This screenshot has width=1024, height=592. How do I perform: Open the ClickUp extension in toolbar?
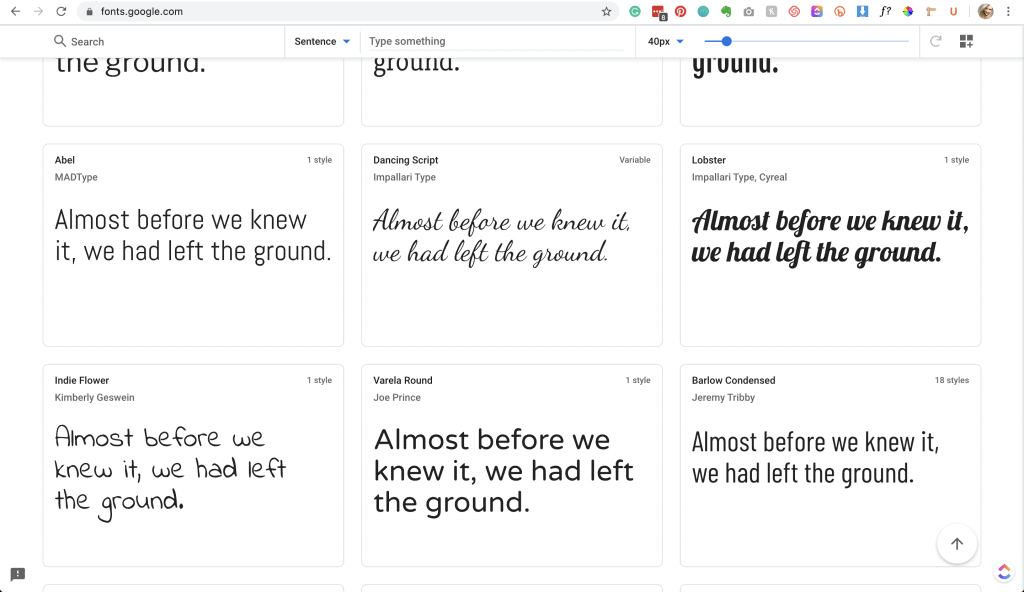click(817, 11)
